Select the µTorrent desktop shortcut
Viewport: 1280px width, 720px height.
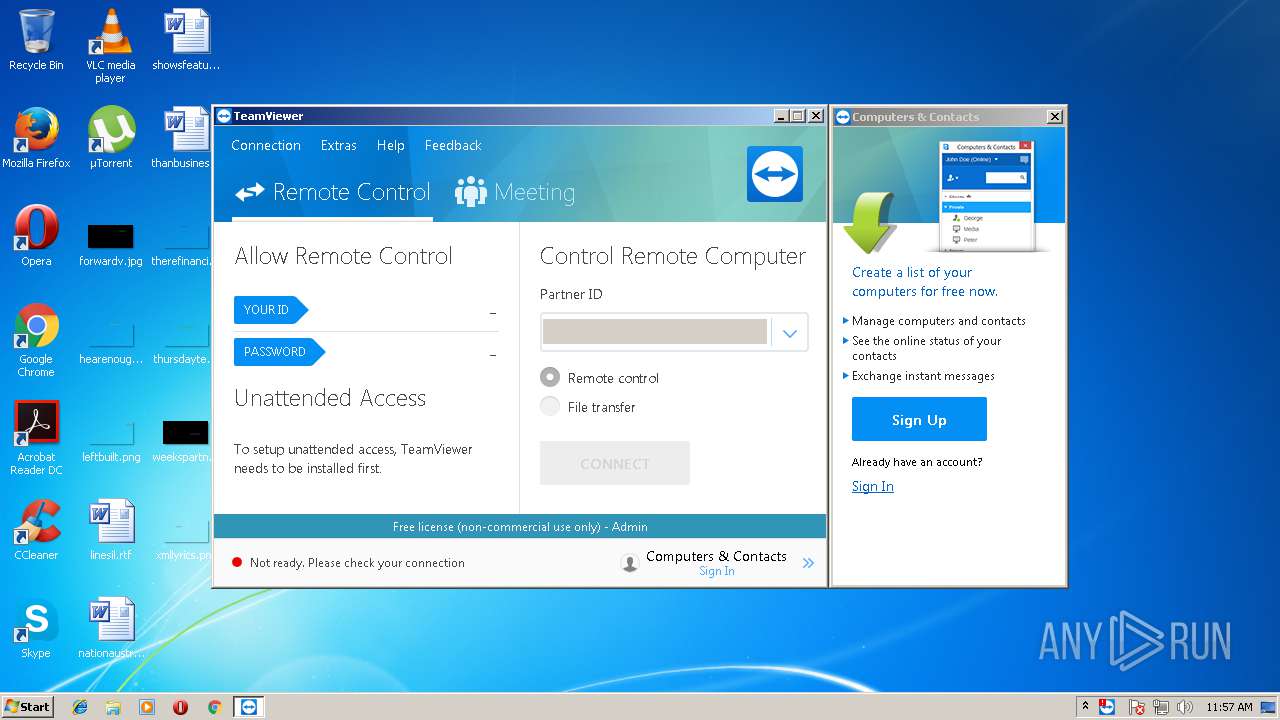(110, 138)
